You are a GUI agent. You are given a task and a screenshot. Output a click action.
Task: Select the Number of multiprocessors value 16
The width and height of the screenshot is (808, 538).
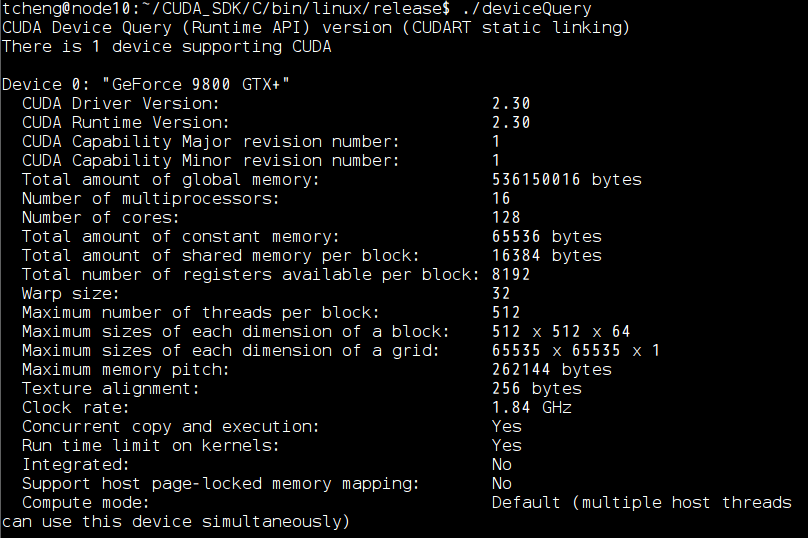[x=501, y=199]
